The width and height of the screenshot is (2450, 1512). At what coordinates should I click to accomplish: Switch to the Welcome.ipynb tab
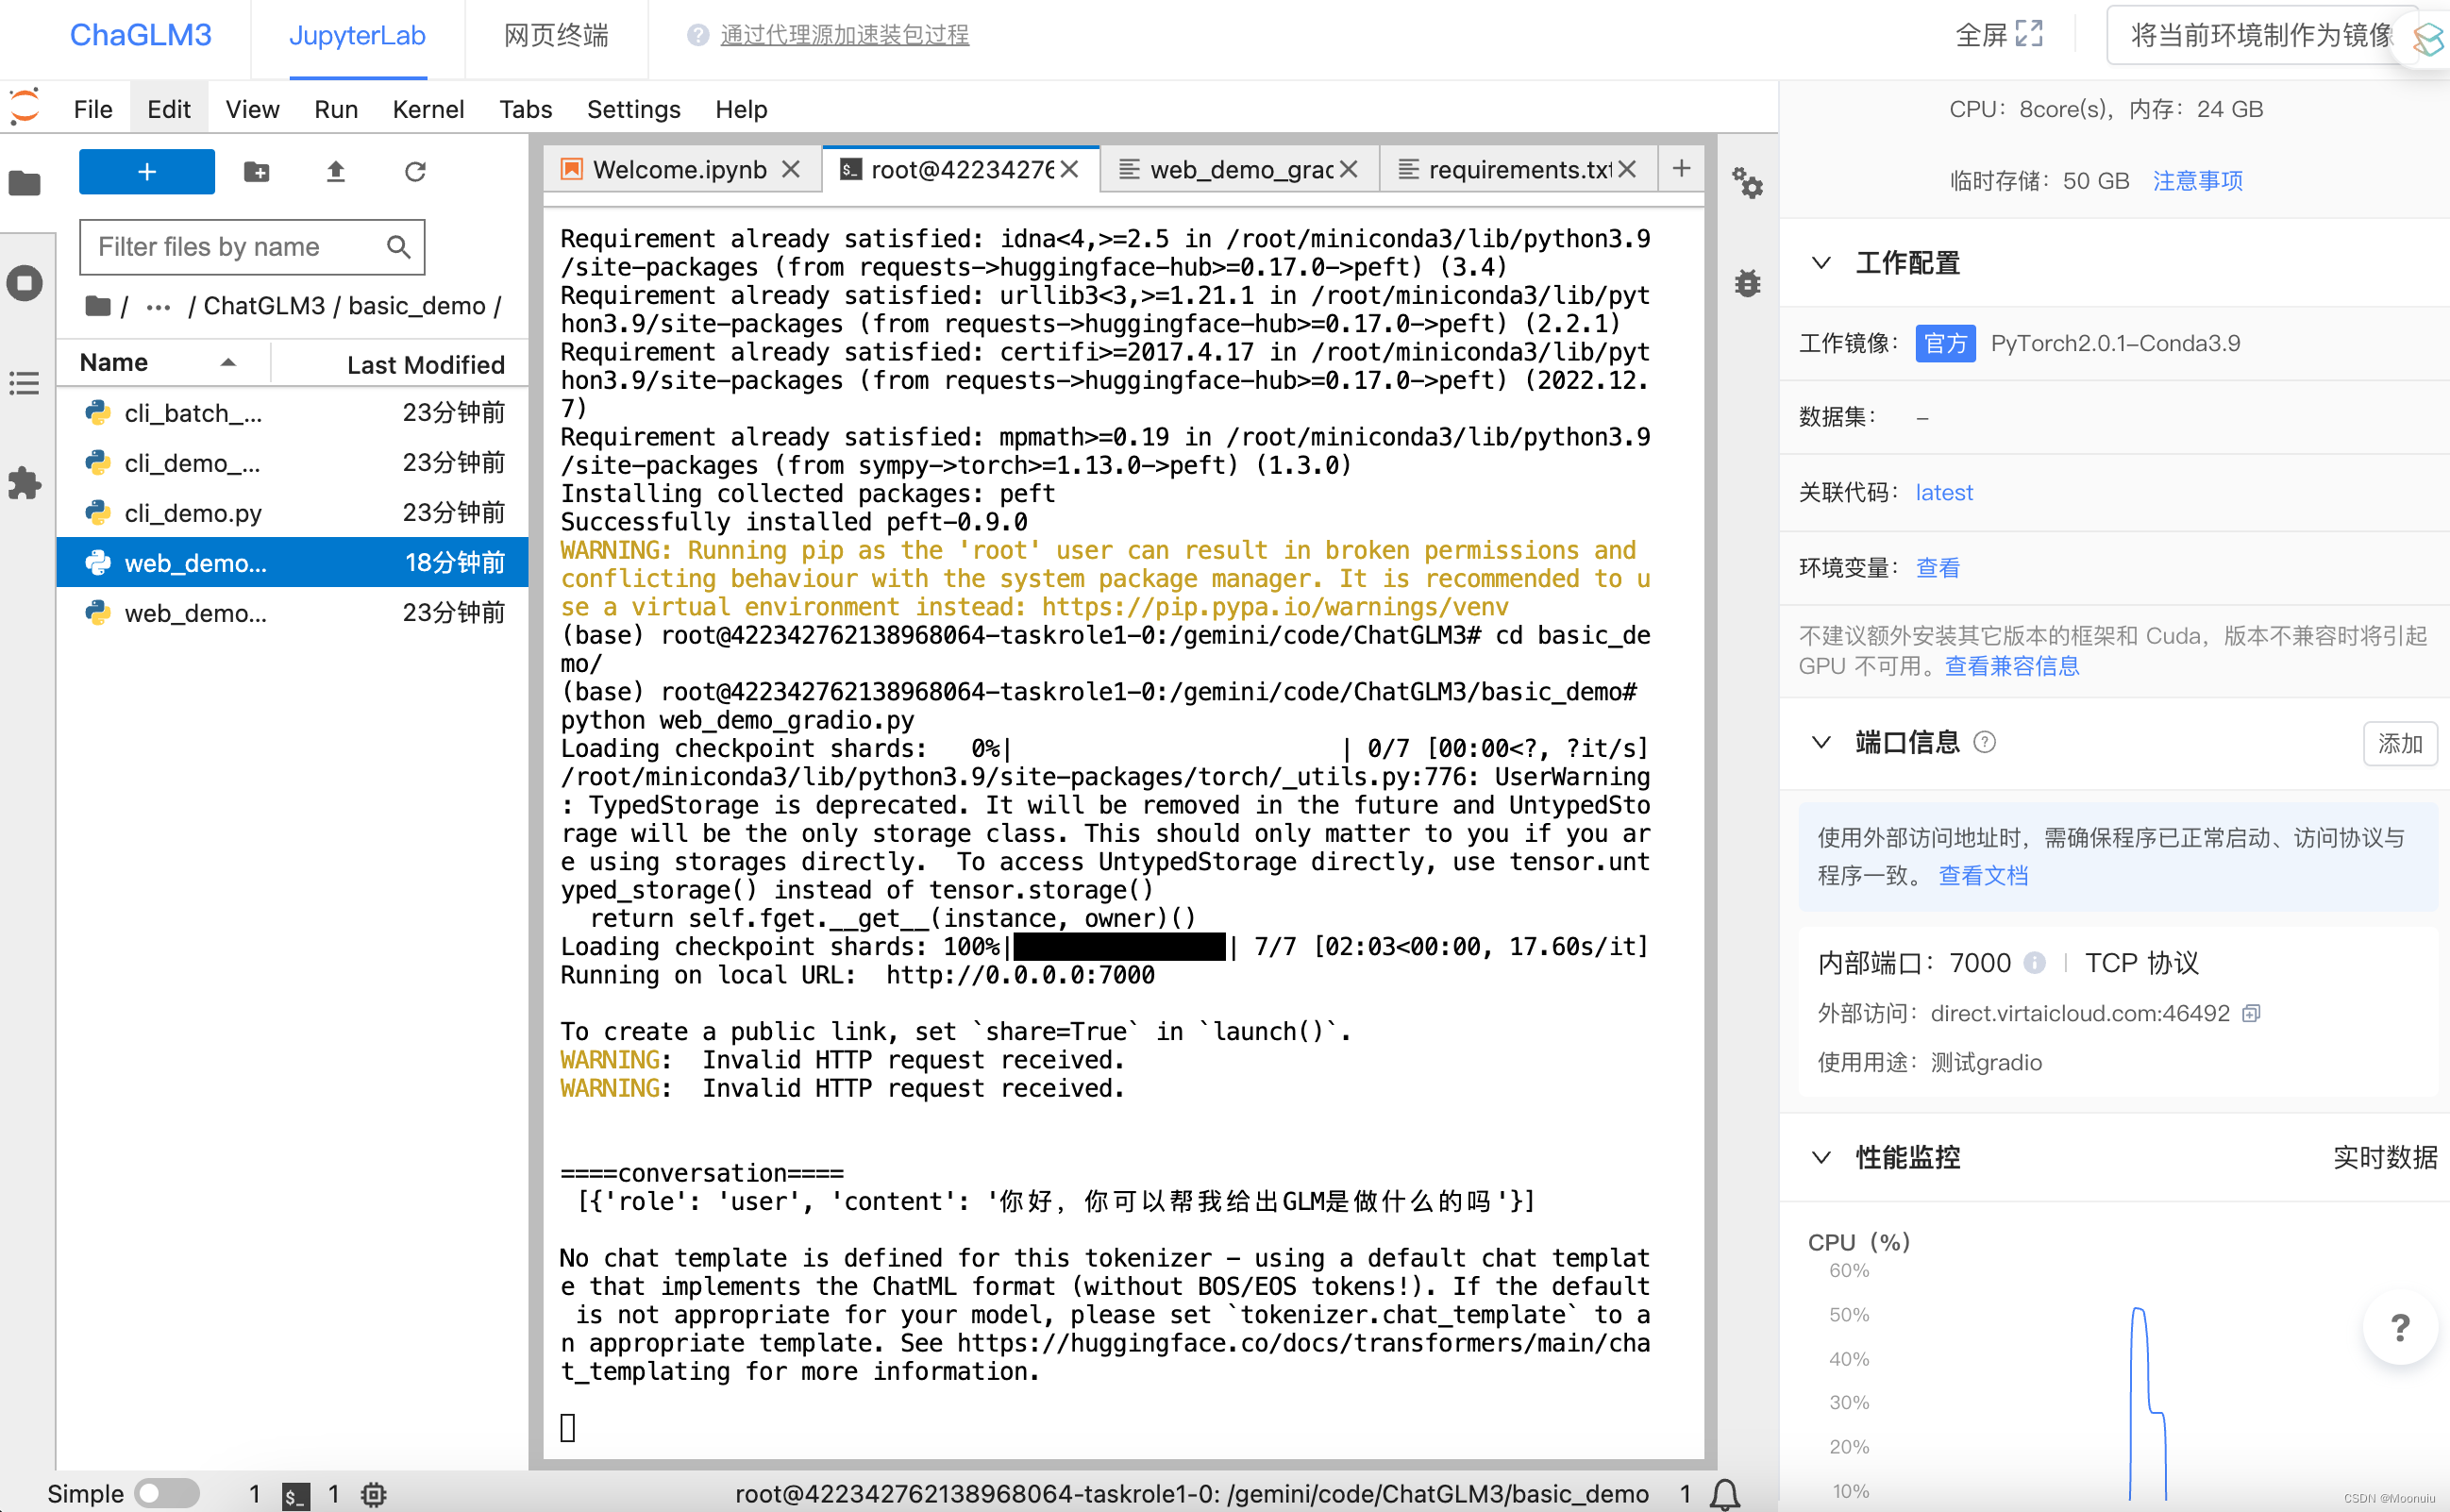coord(680,170)
